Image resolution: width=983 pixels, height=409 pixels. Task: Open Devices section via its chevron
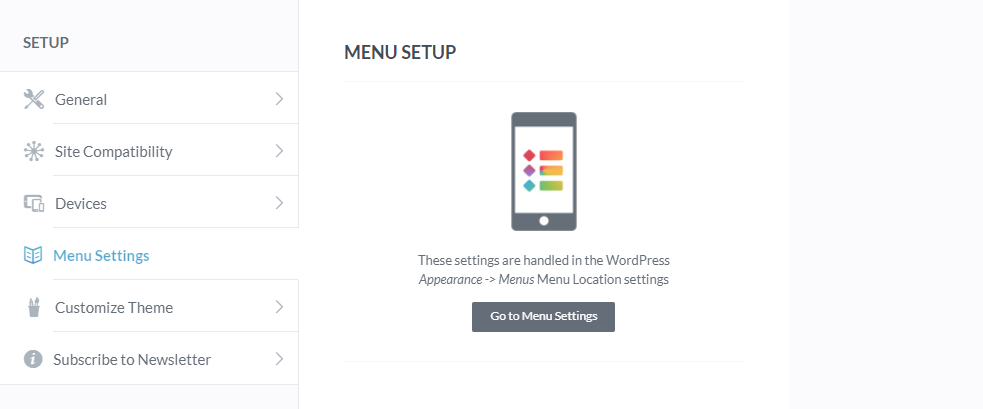coord(280,203)
